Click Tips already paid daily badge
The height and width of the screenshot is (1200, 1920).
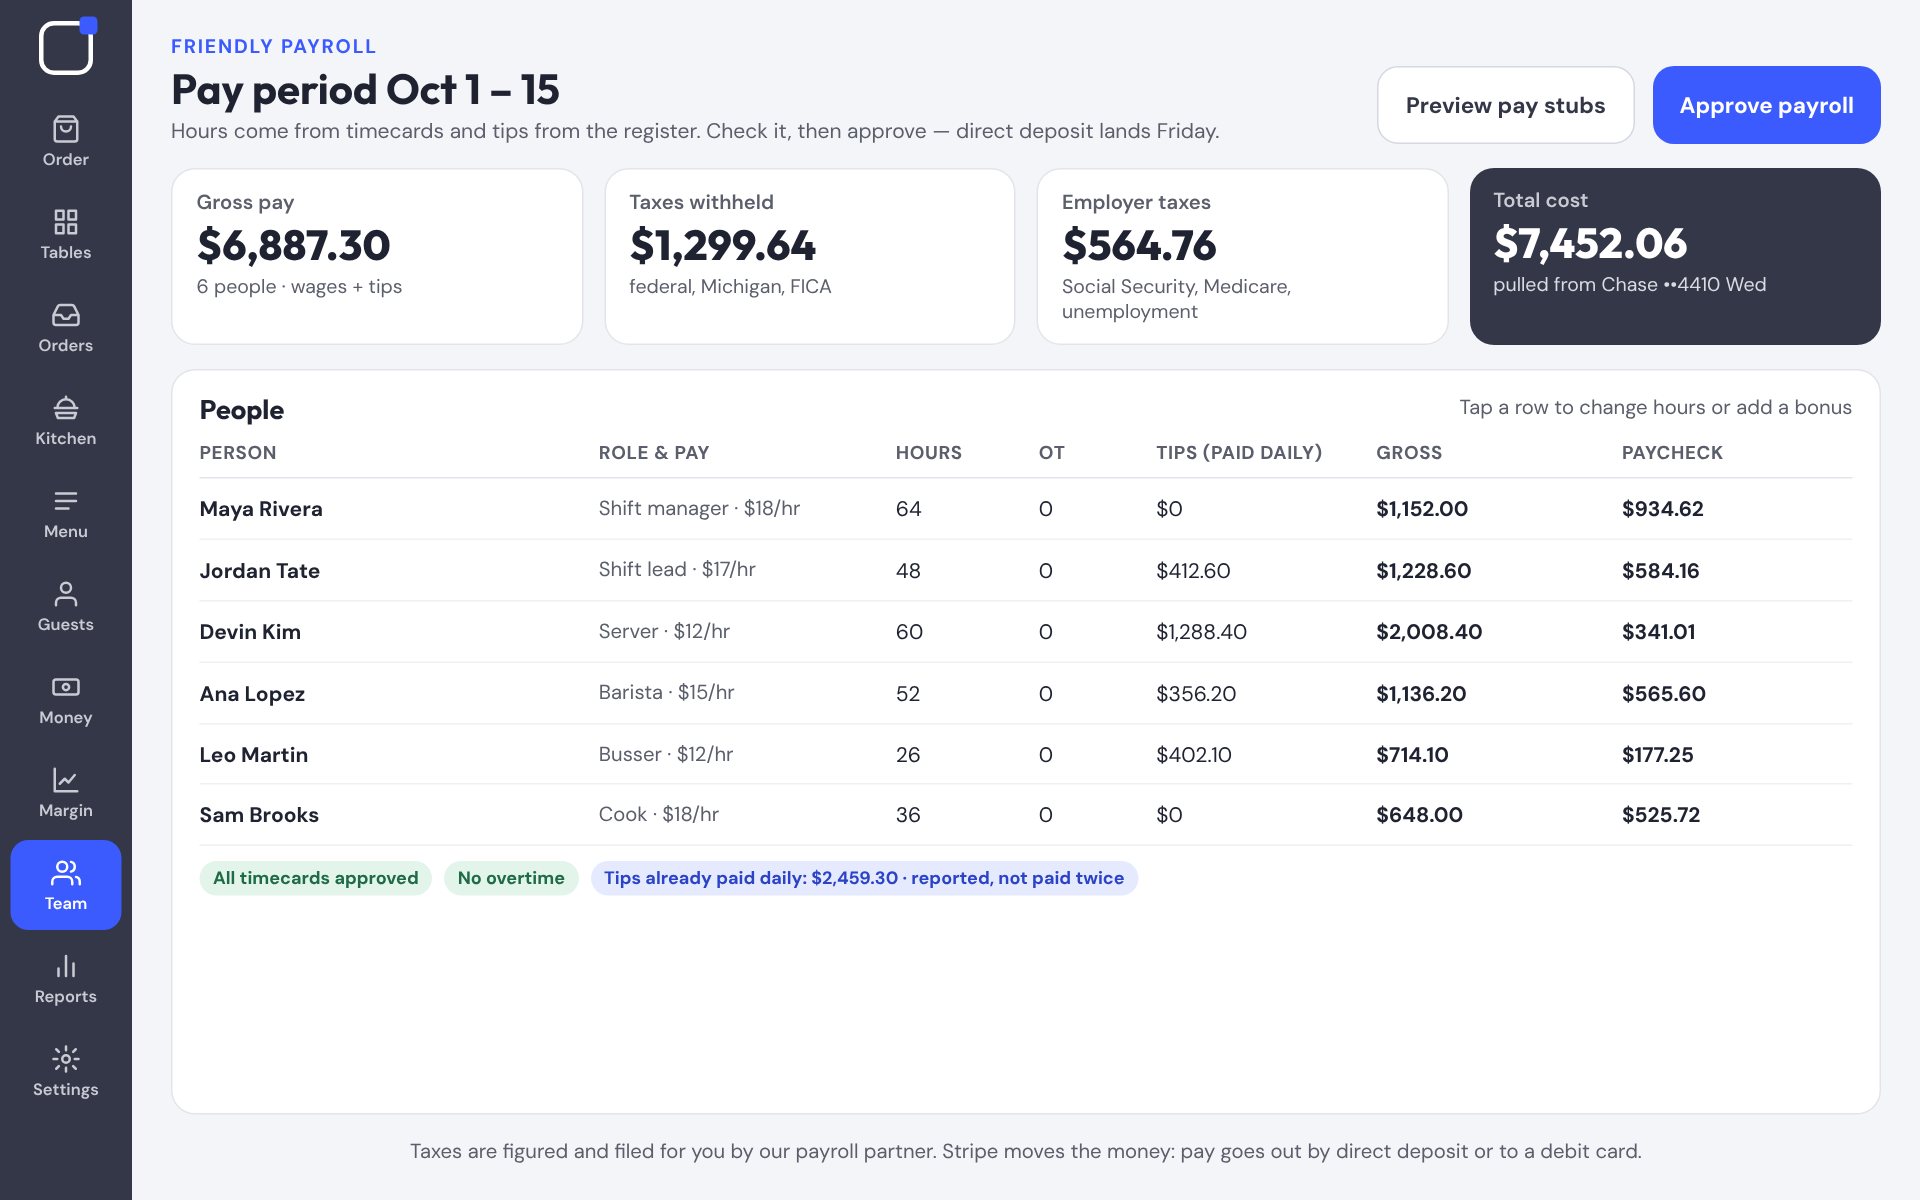(x=864, y=878)
